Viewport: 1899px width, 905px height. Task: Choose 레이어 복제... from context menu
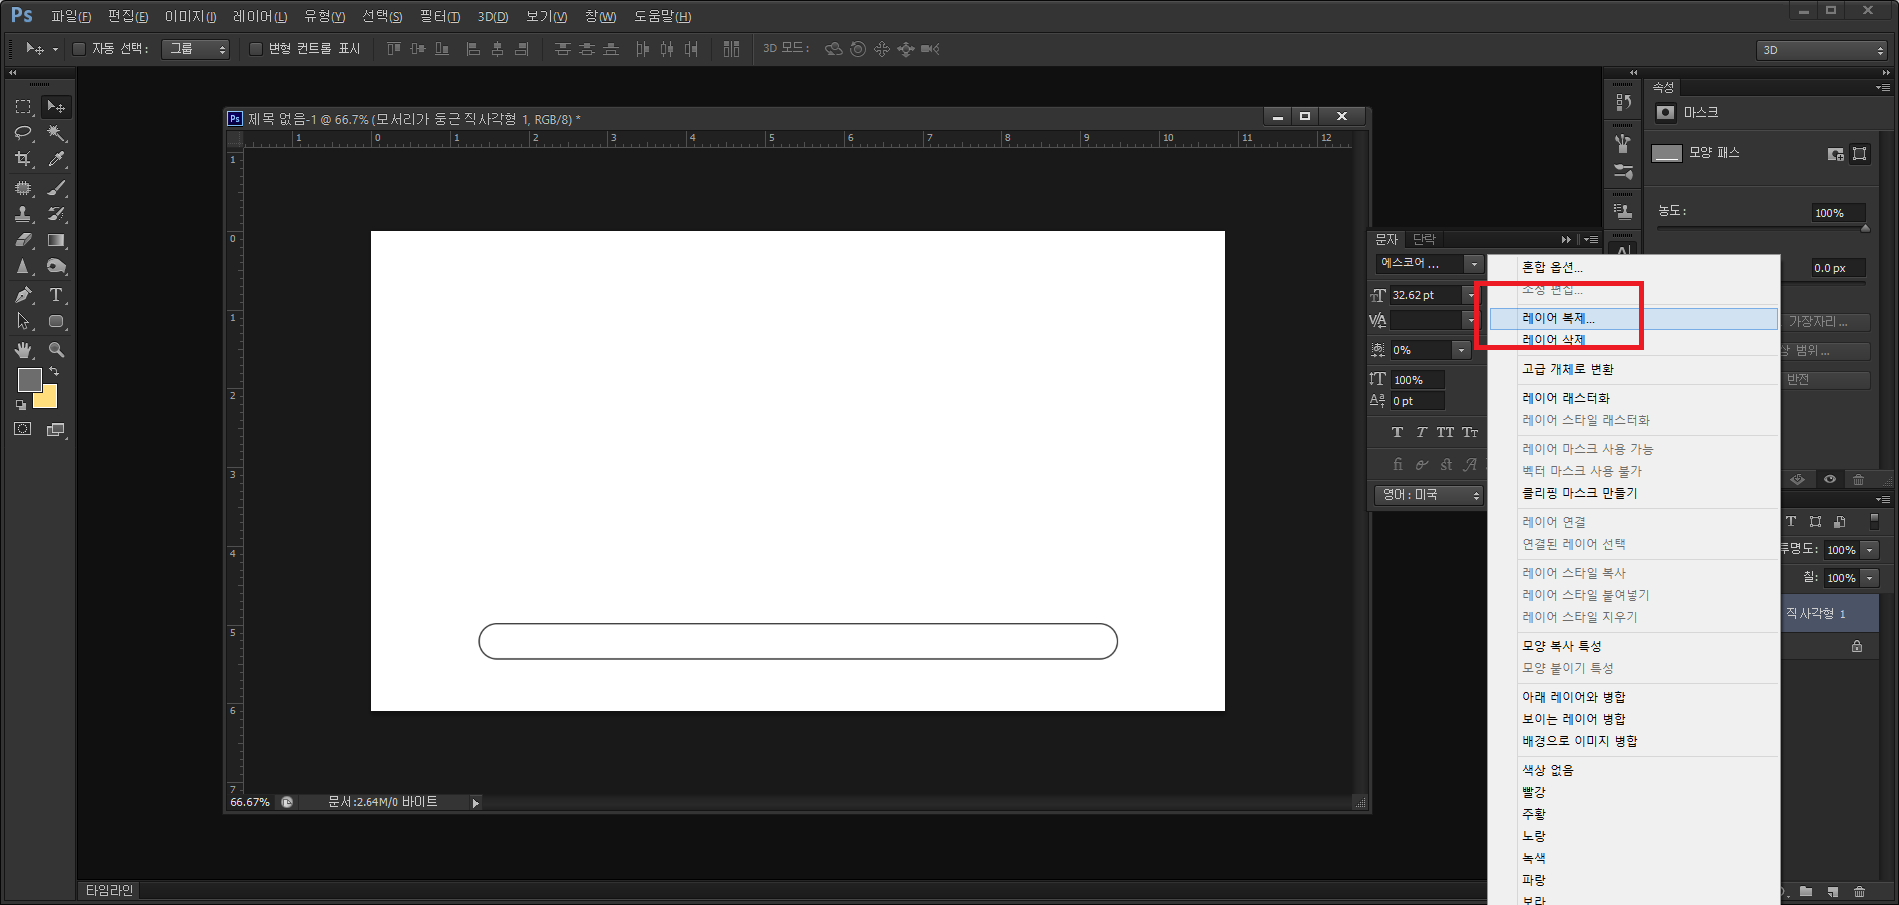[1633, 318]
